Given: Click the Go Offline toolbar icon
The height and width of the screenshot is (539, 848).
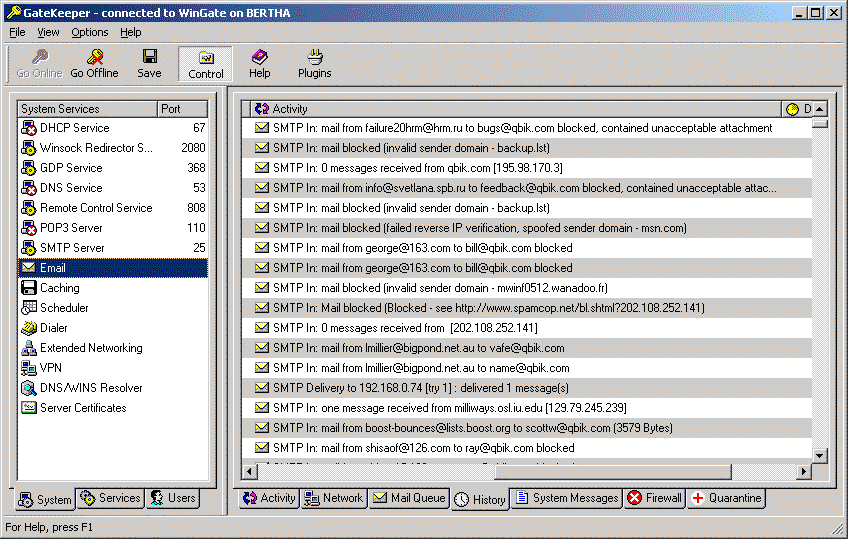Looking at the screenshot, I should tap(95, 57).
